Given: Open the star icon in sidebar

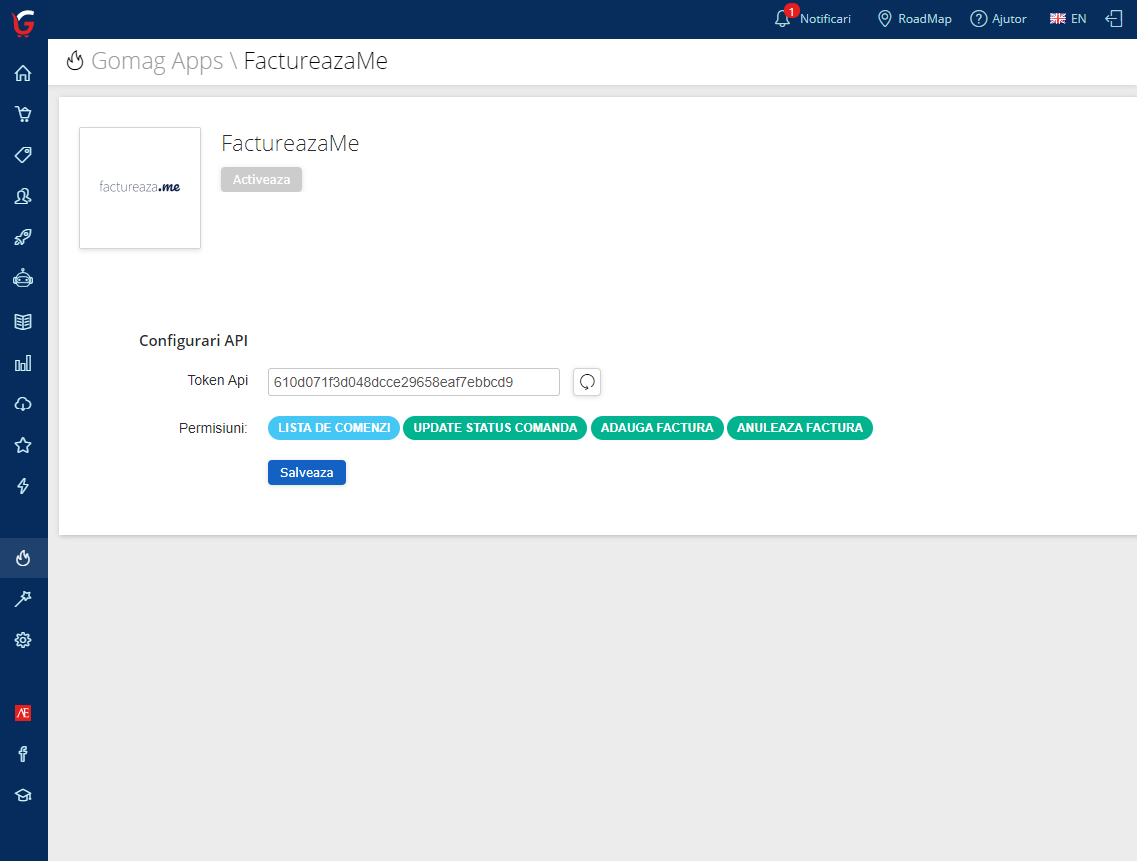Looking at the screenshot, I should coord(23,445).
